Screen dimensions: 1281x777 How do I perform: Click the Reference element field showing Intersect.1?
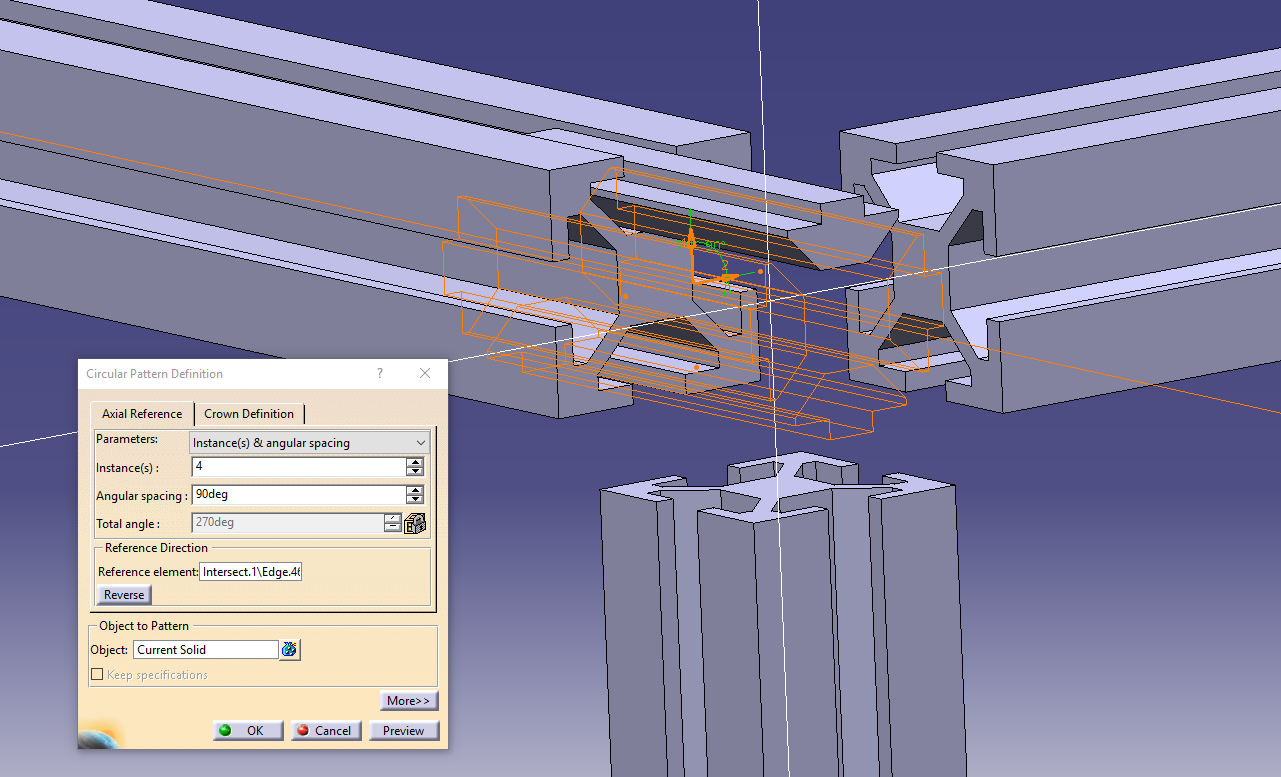point(250,571)
